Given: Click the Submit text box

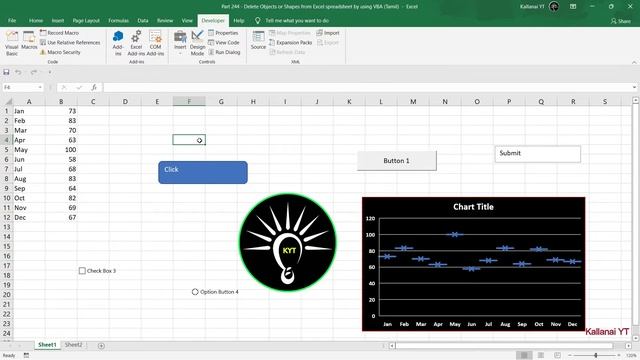Looking at the screenshot, I should [538, 154].
